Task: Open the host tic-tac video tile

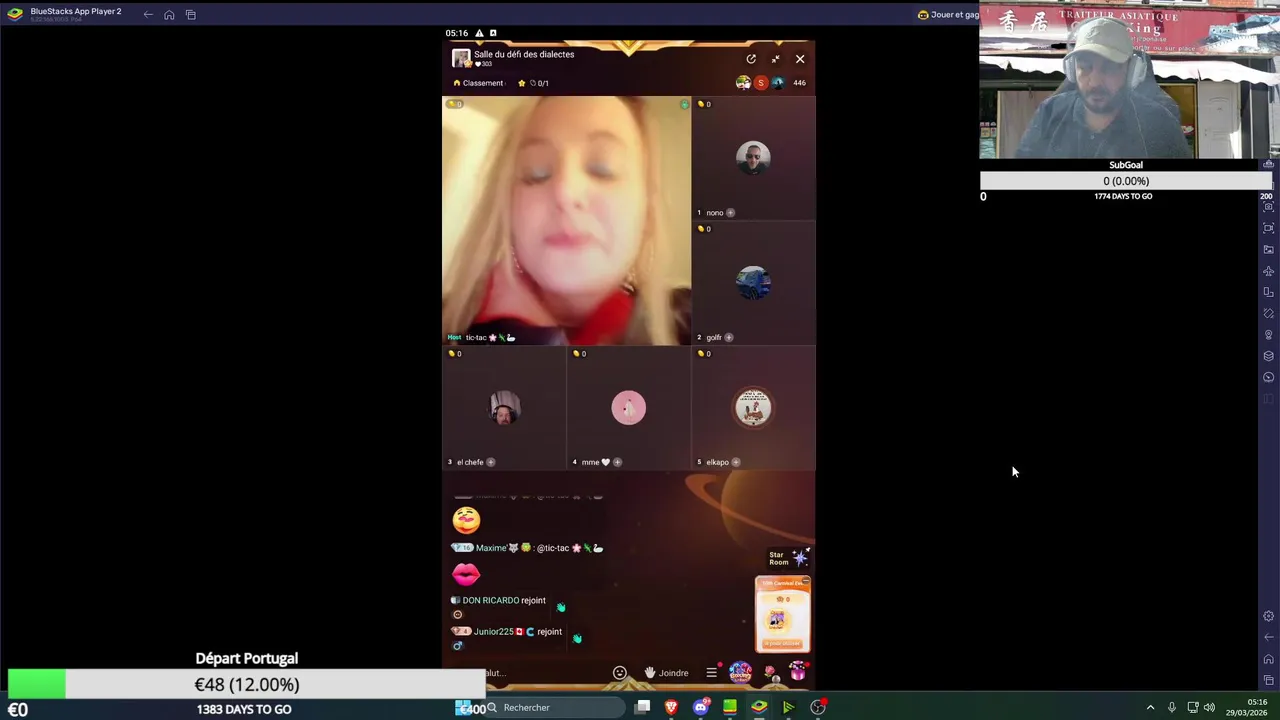Action: pos(566,221)
